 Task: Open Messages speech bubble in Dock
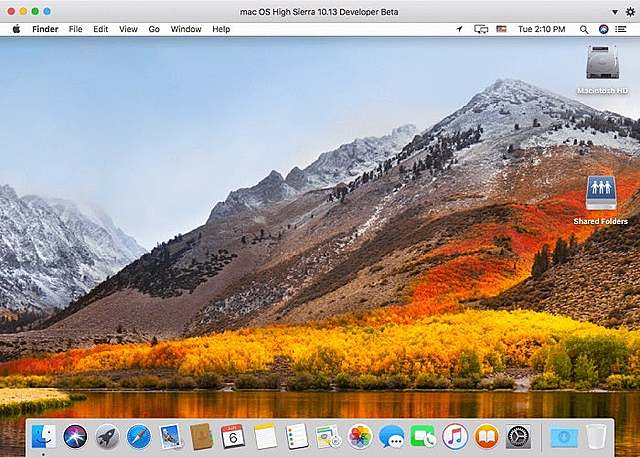pyautogui.click(x=391, y=437)
